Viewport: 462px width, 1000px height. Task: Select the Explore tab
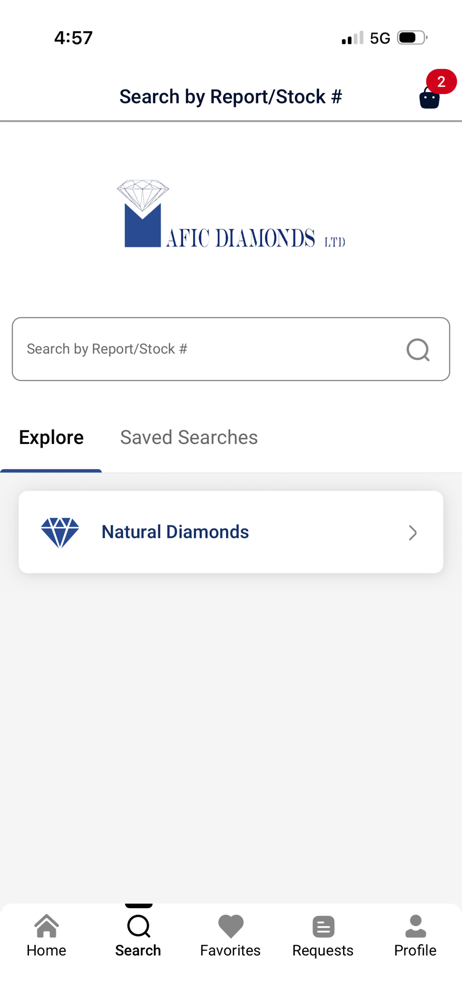point(51,438)
